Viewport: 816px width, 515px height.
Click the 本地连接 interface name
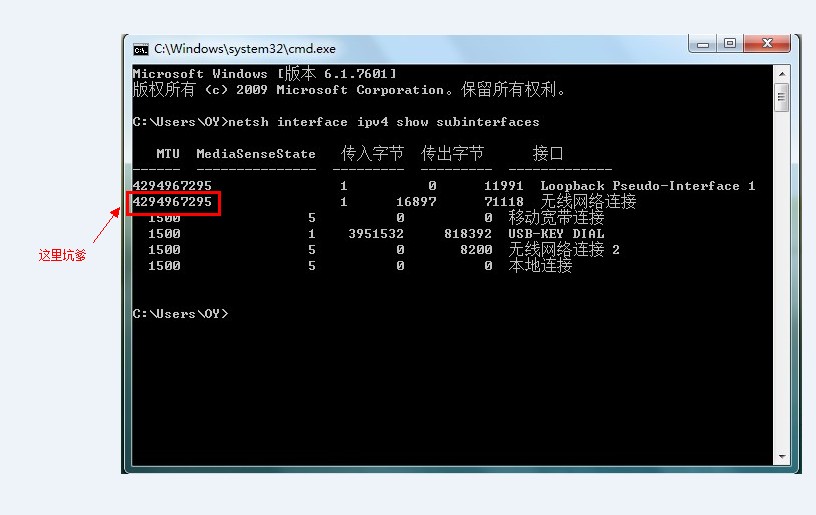(540, 266)
